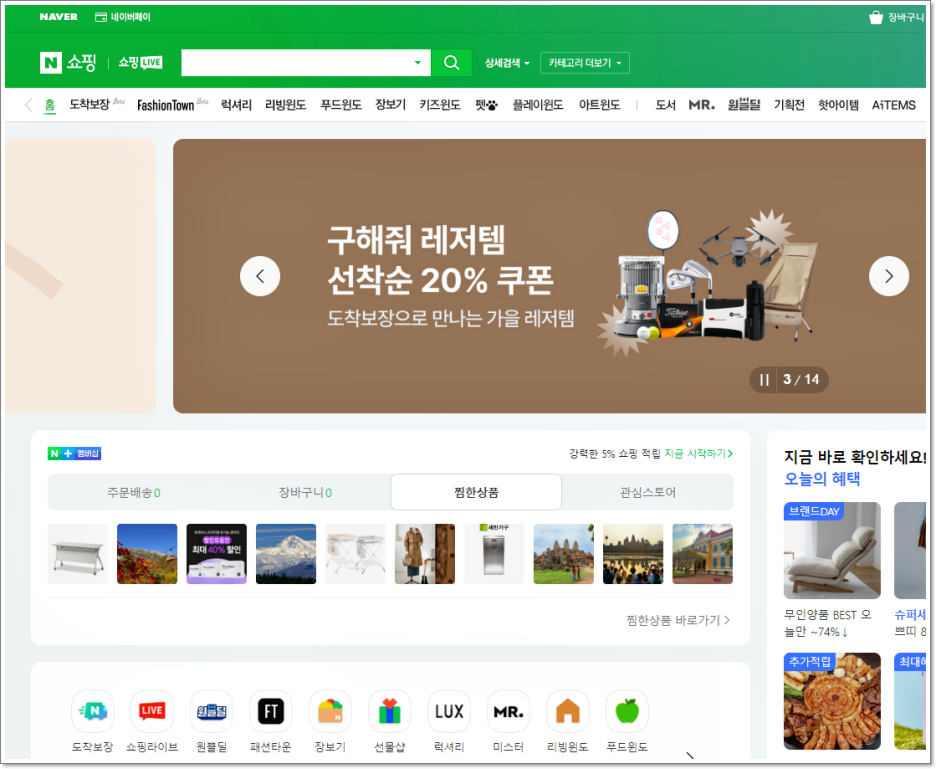Screen dimensions: 936x769
Task: Open the 키즈윈도 menu item
Action: coord(440,105)
